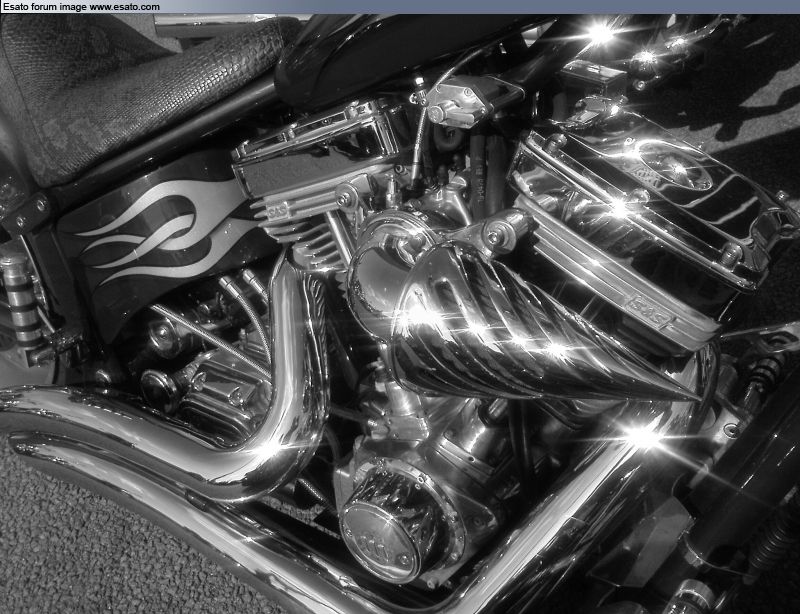The width and height of the screenshot is (800, 614).
Task: Click the sharp tip of the air cleaner
Action: click(x=692, y=398)
